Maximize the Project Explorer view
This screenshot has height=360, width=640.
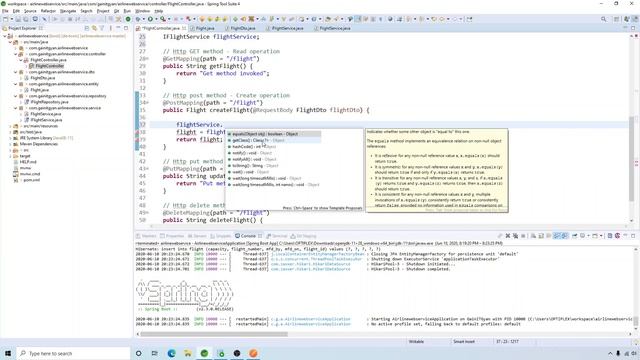click(x=126, y=28)
